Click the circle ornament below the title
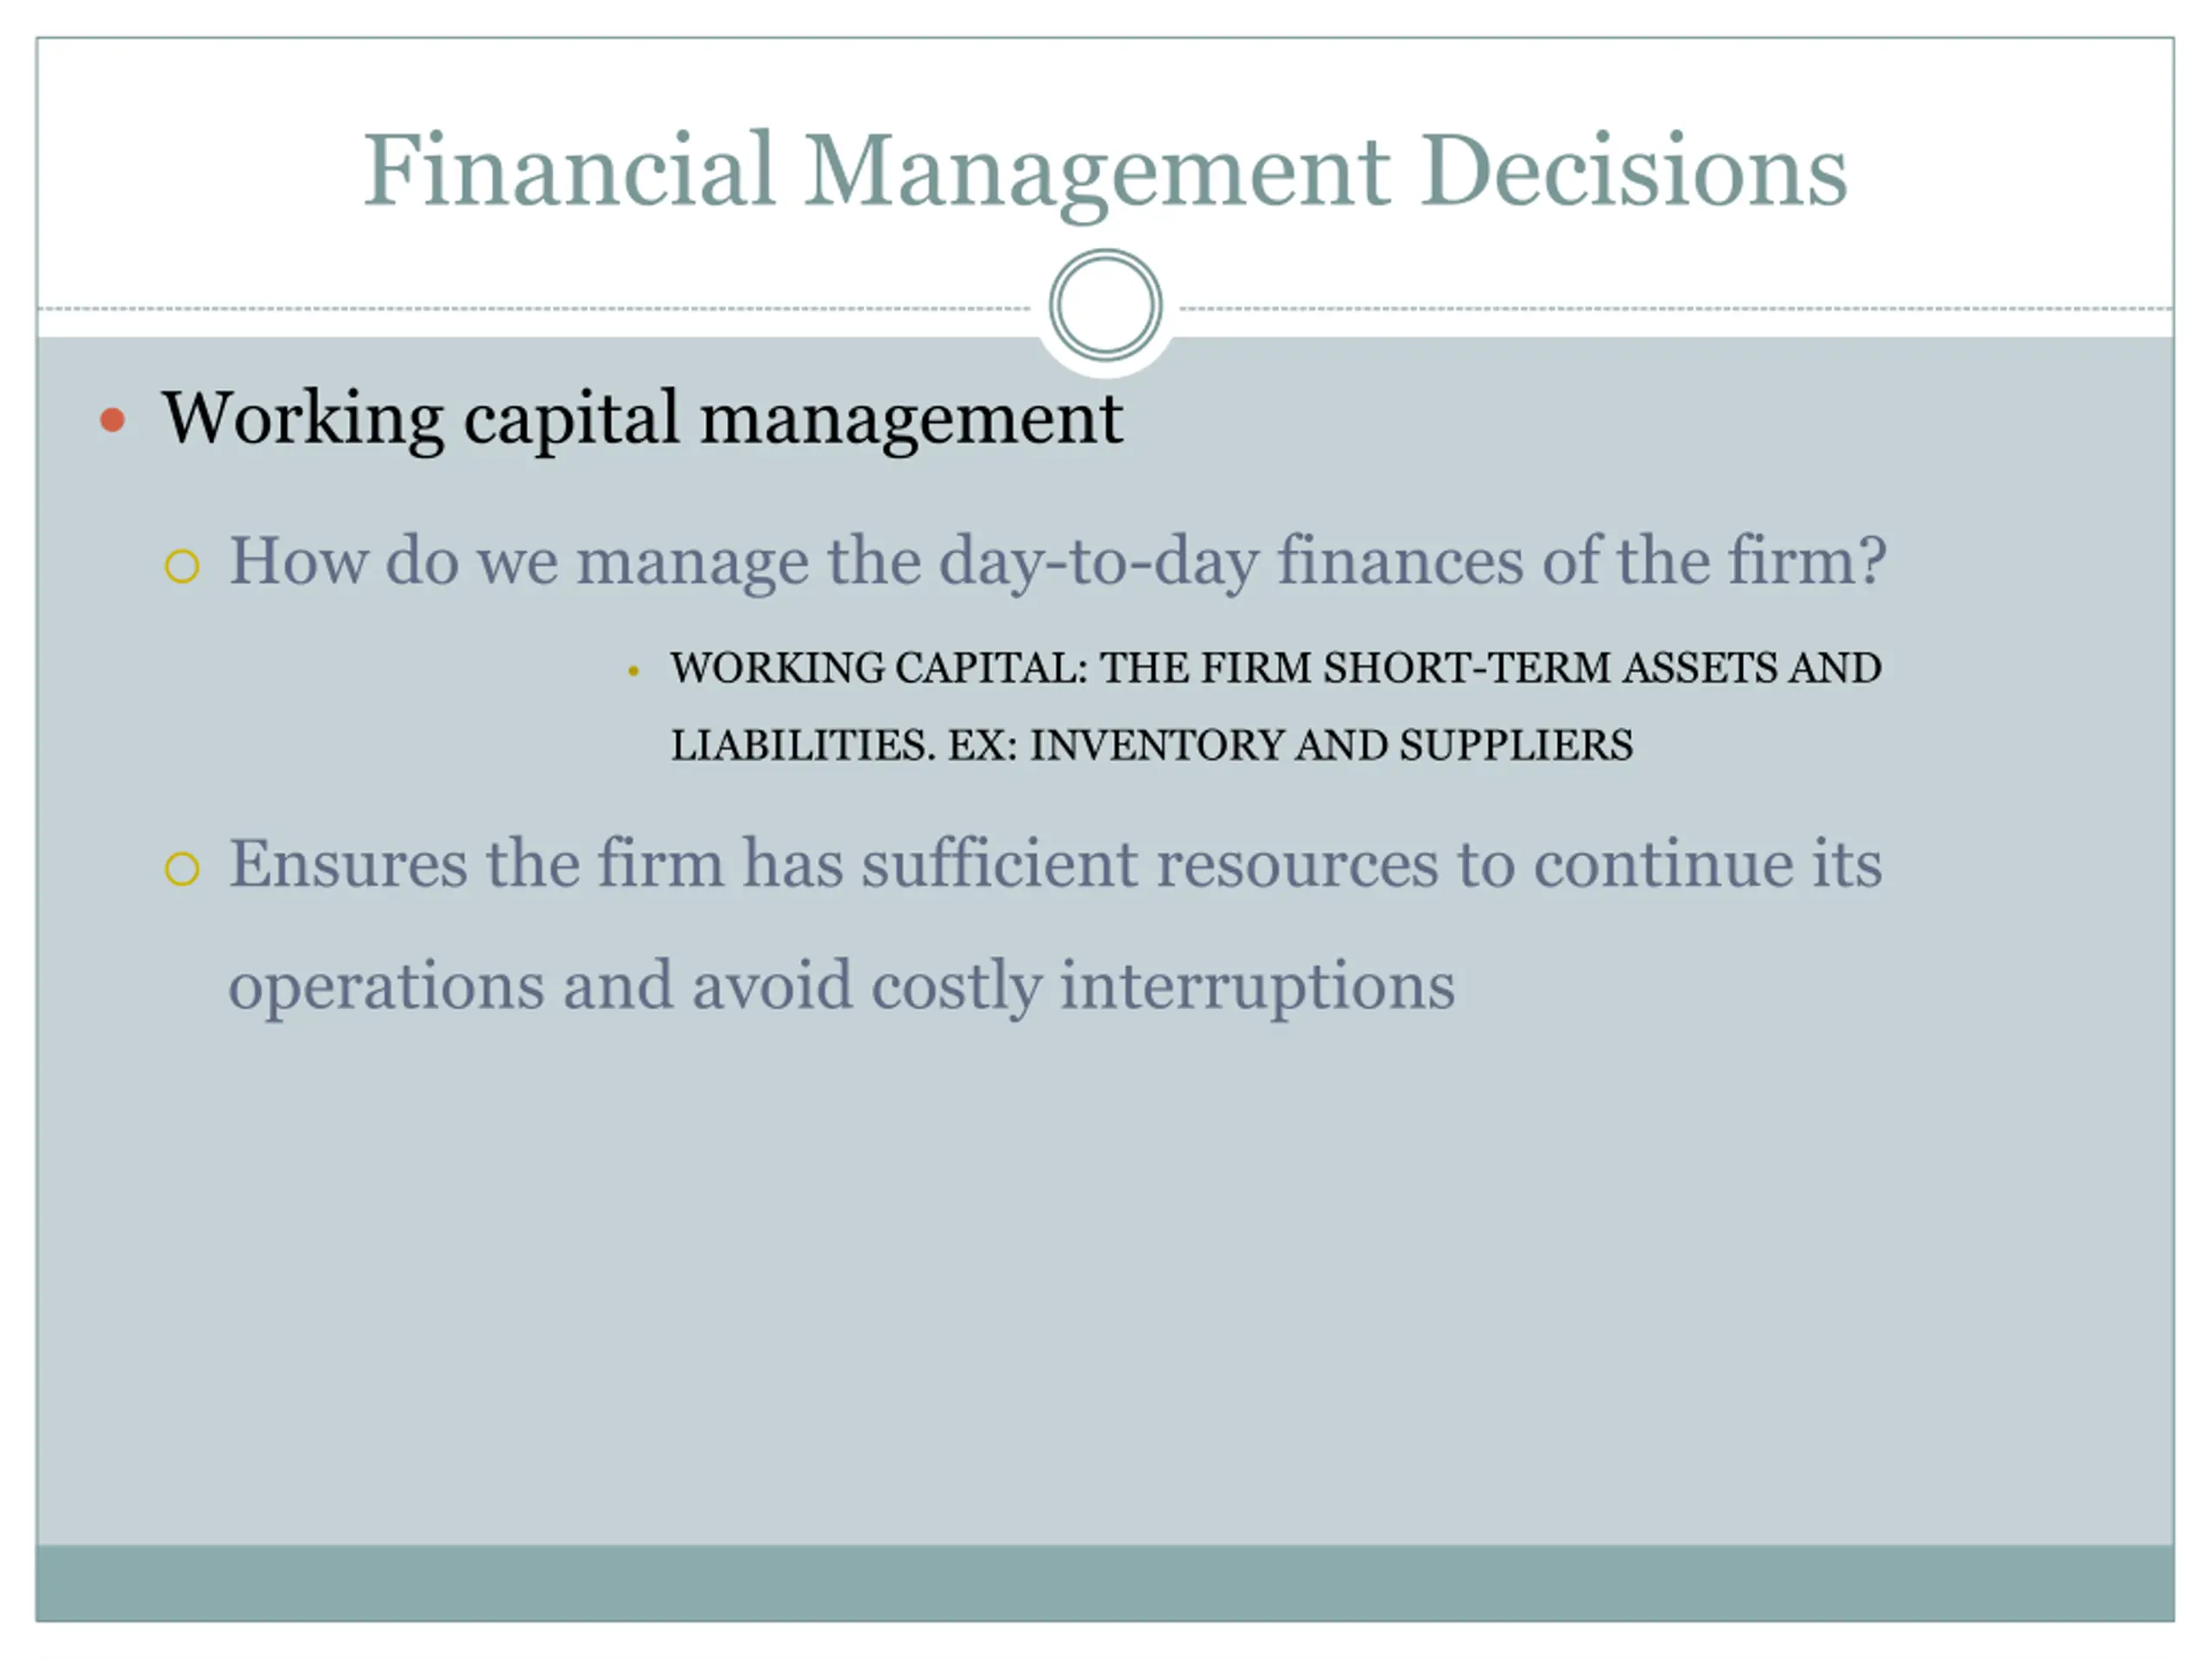The image size is (2212, 1659). tap(1105, 305)
